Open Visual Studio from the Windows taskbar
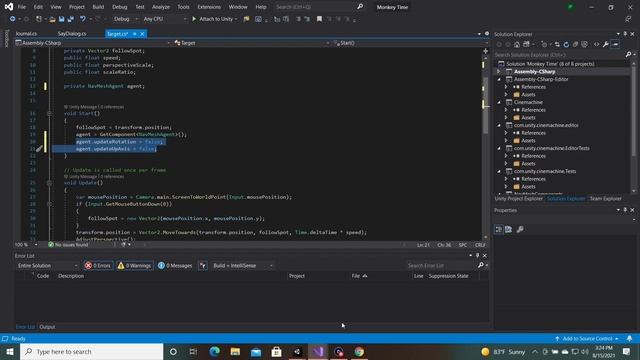 pyautogui.click(x=318, y=351)
